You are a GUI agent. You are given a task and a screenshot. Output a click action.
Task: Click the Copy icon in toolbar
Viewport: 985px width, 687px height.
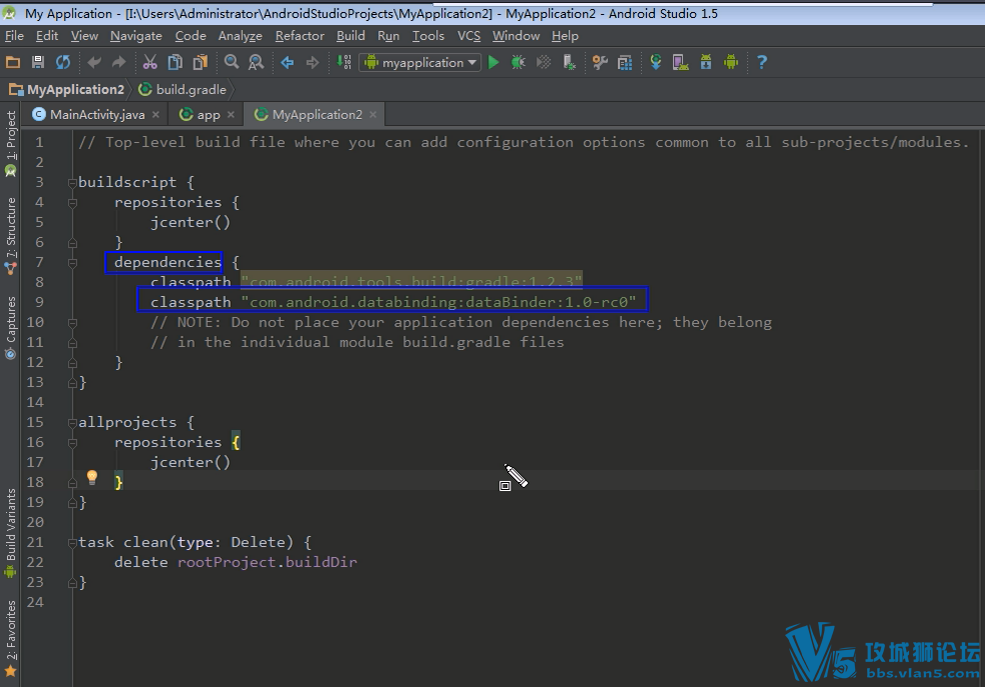click(x=175, y=62)
